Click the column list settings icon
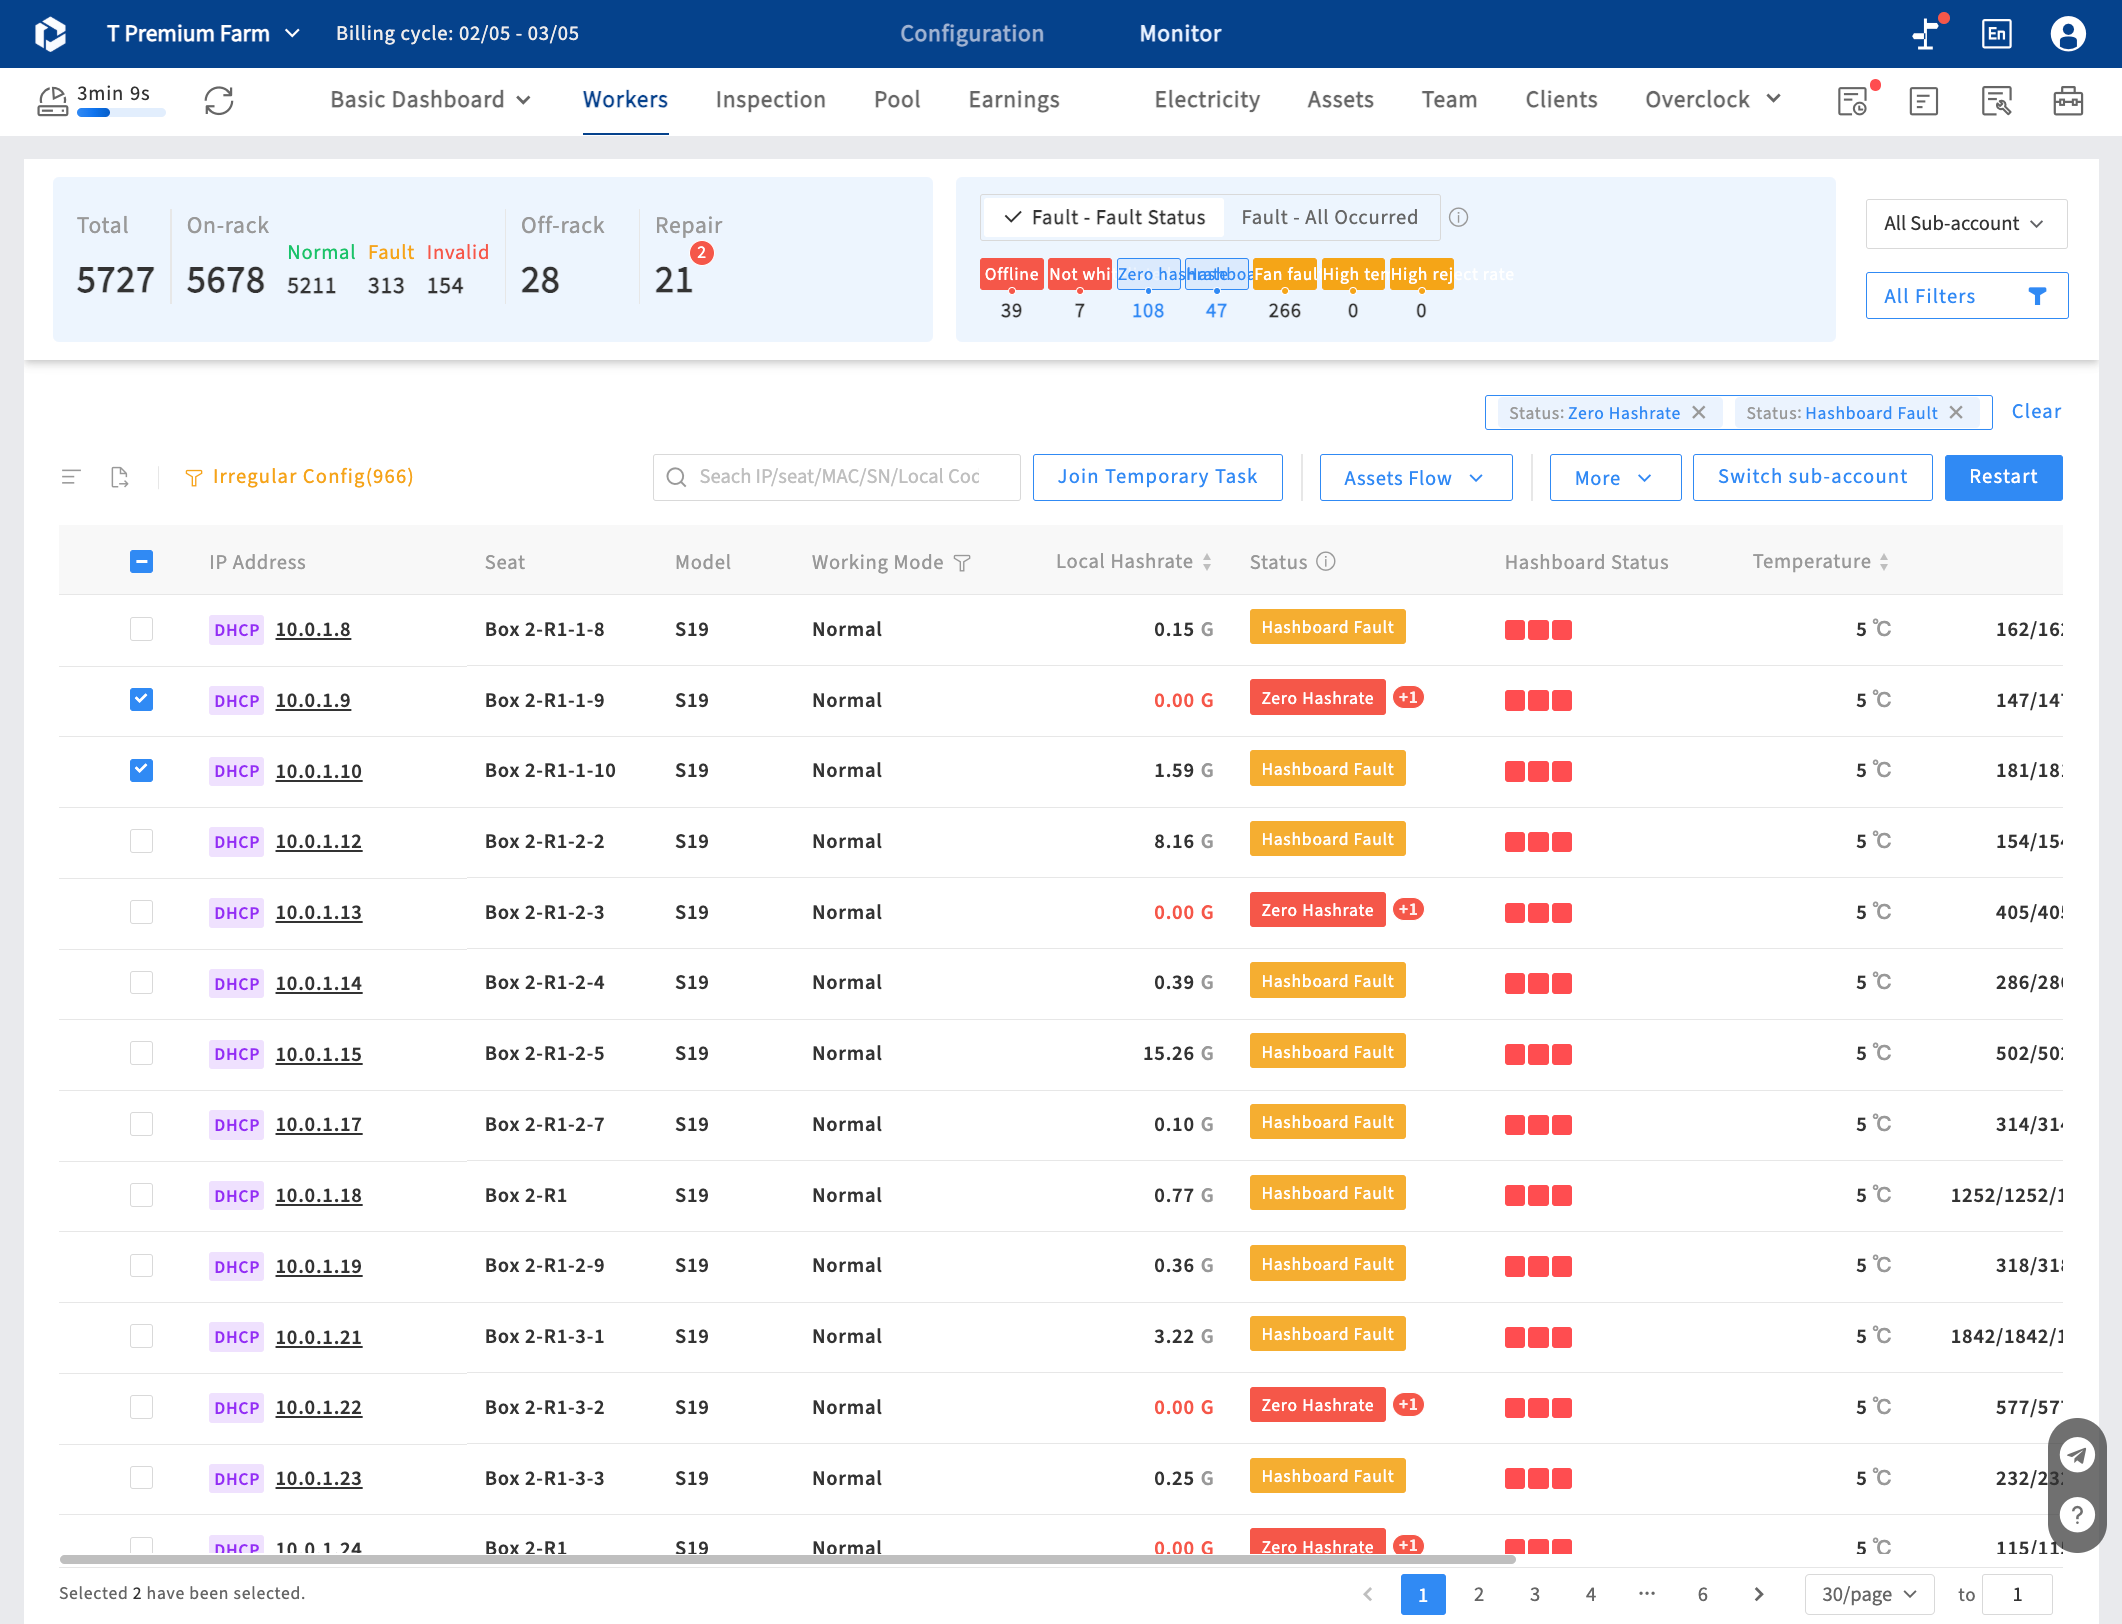 (71, 477)
